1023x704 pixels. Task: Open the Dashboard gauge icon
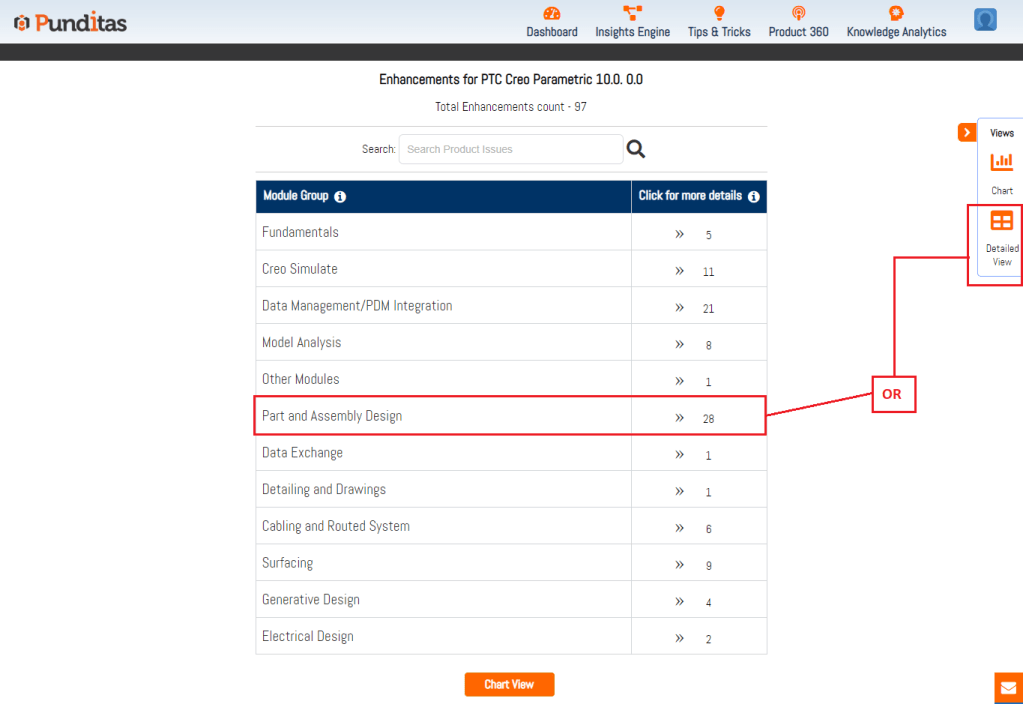coord(552,14)
